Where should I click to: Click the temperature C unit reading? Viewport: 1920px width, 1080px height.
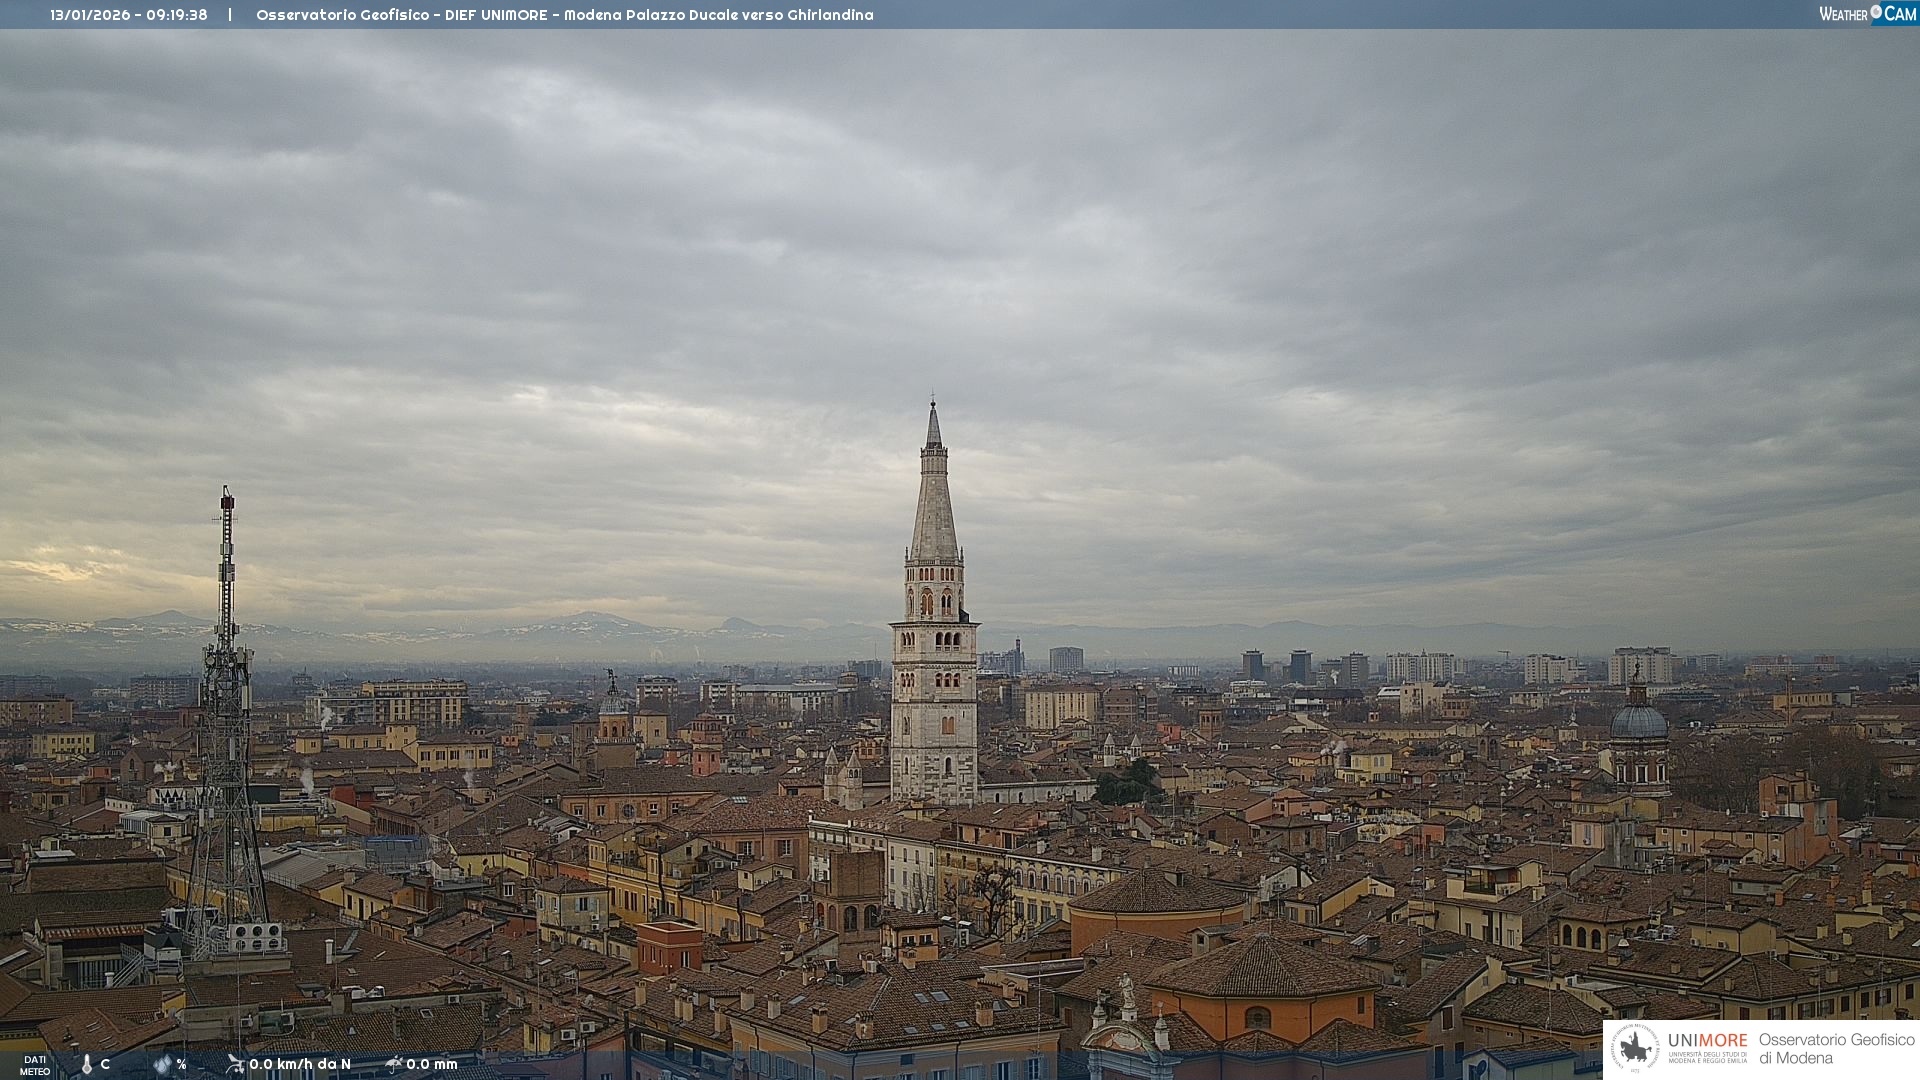tap(105, 1064)
